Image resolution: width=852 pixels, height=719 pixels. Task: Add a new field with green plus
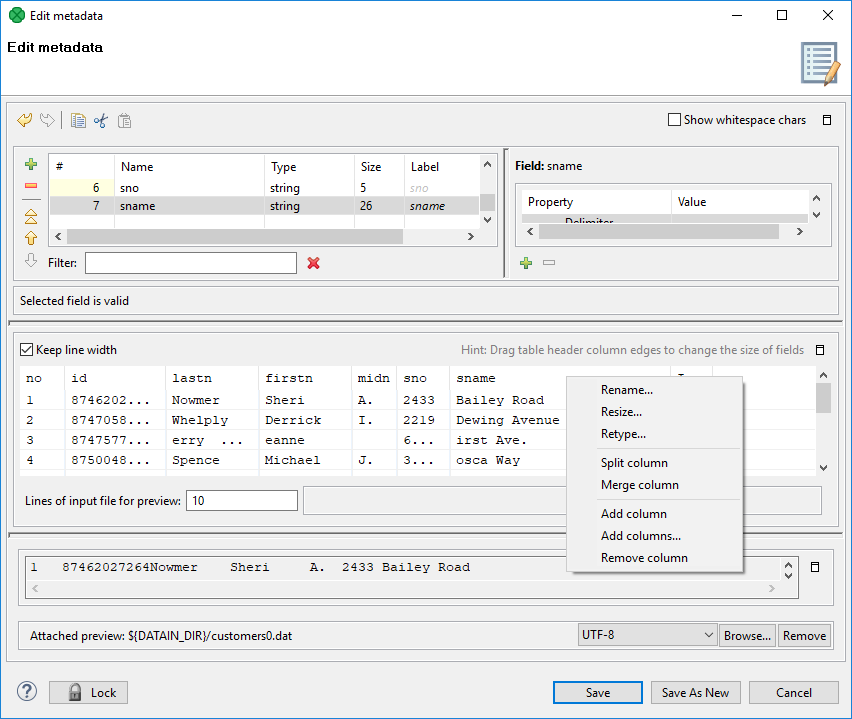[31, 165]
